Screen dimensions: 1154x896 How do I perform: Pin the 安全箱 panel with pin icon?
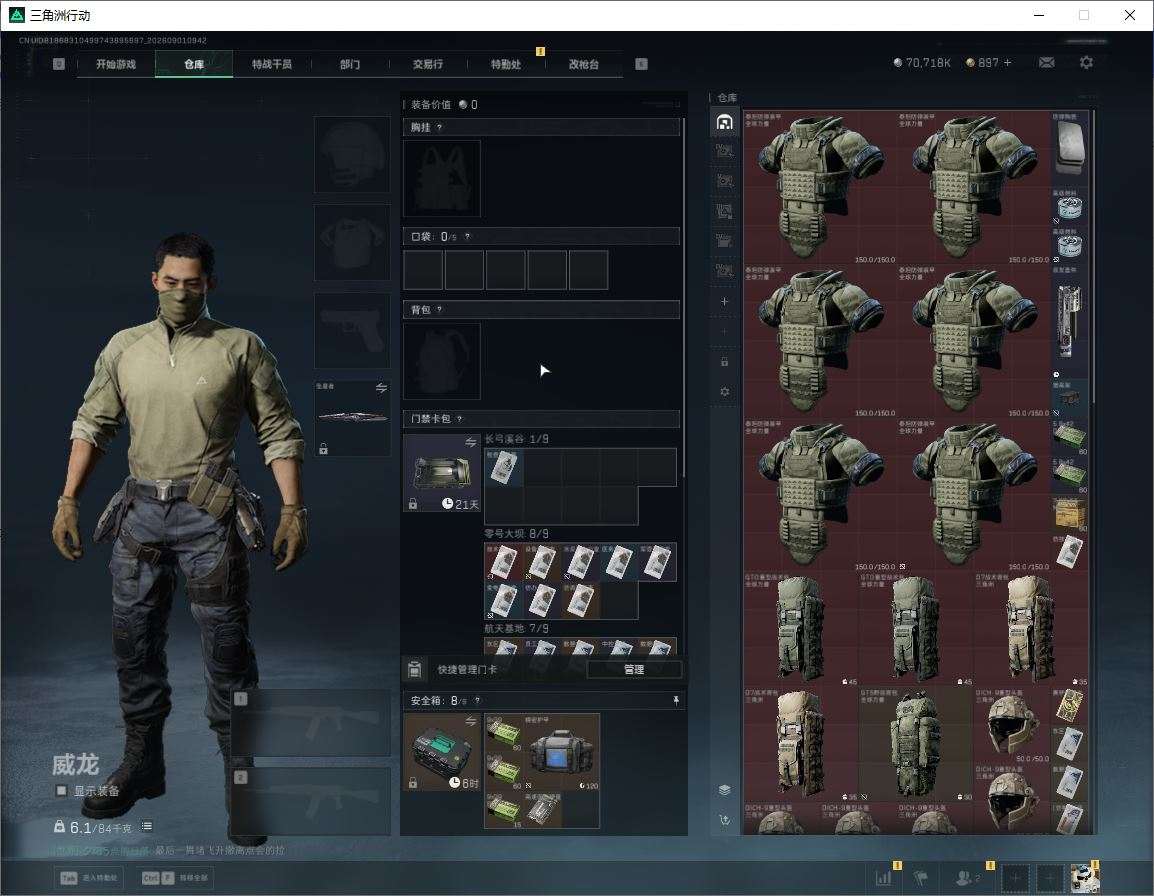click(676, 700)
